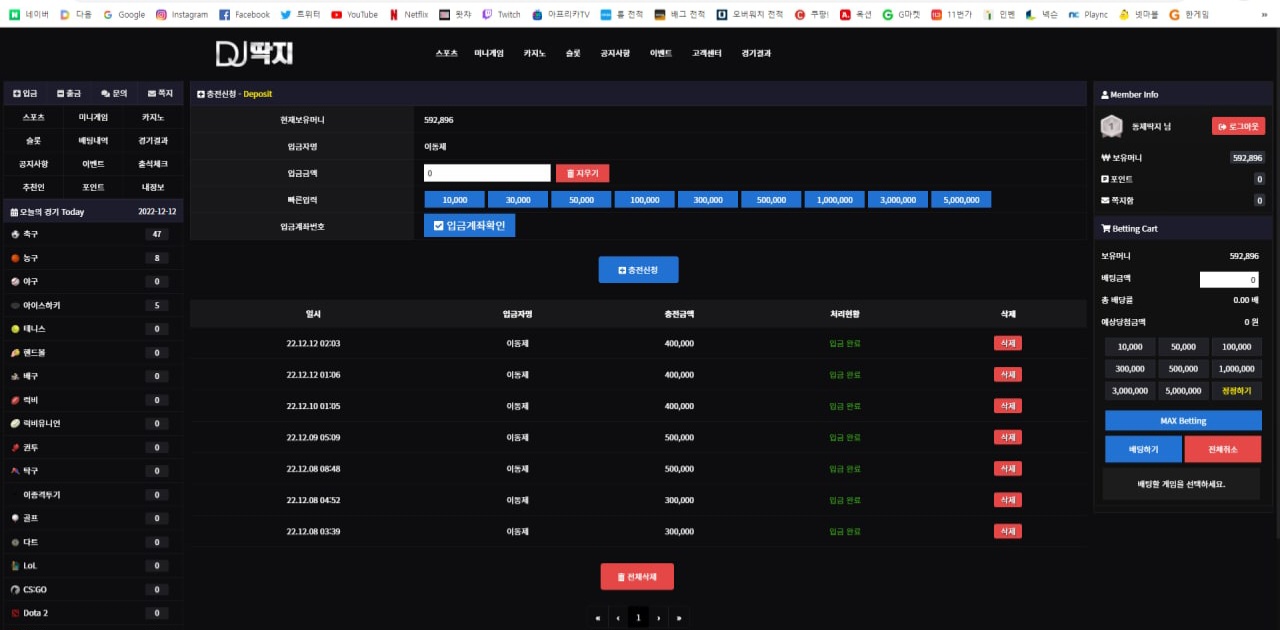The width and height of the screenshot is (1280, 630).
Task: Open the Naver bookmark
Action: point(28,15)
